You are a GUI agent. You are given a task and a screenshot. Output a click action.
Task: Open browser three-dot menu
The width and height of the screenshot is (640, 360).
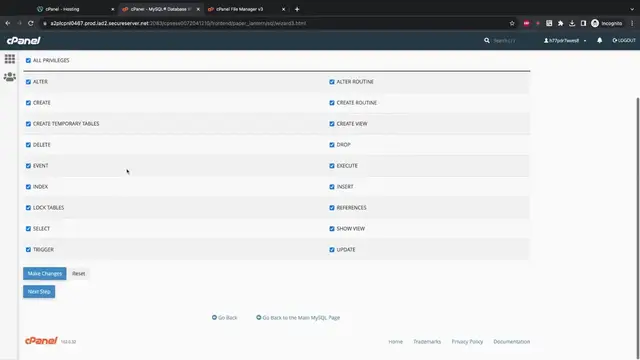point(632,23)
